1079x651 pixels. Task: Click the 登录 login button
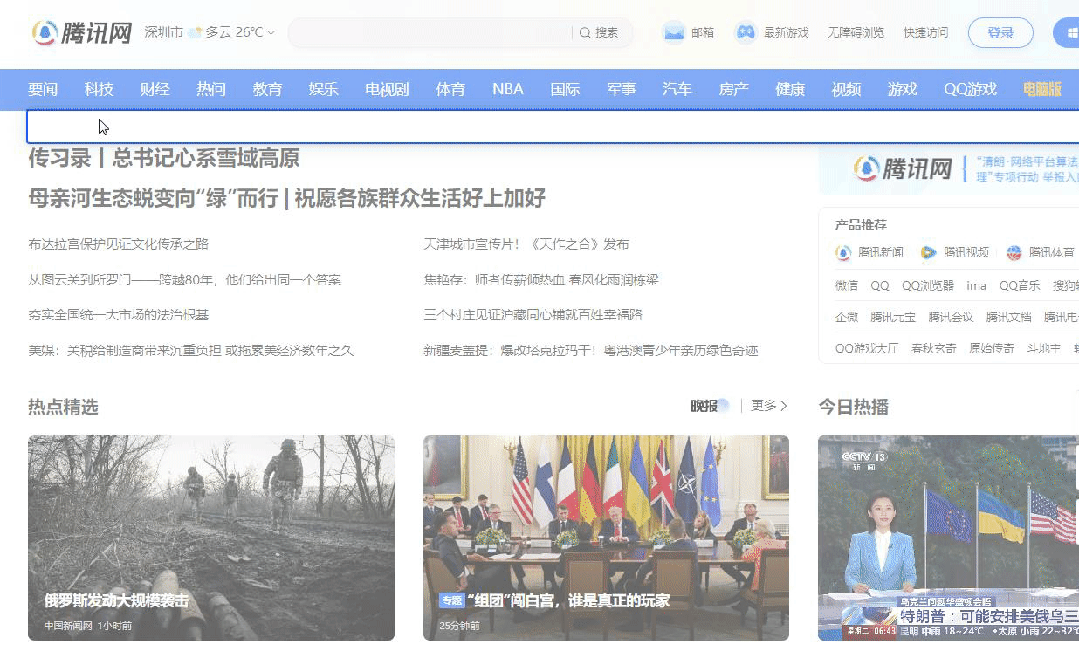1001,32
